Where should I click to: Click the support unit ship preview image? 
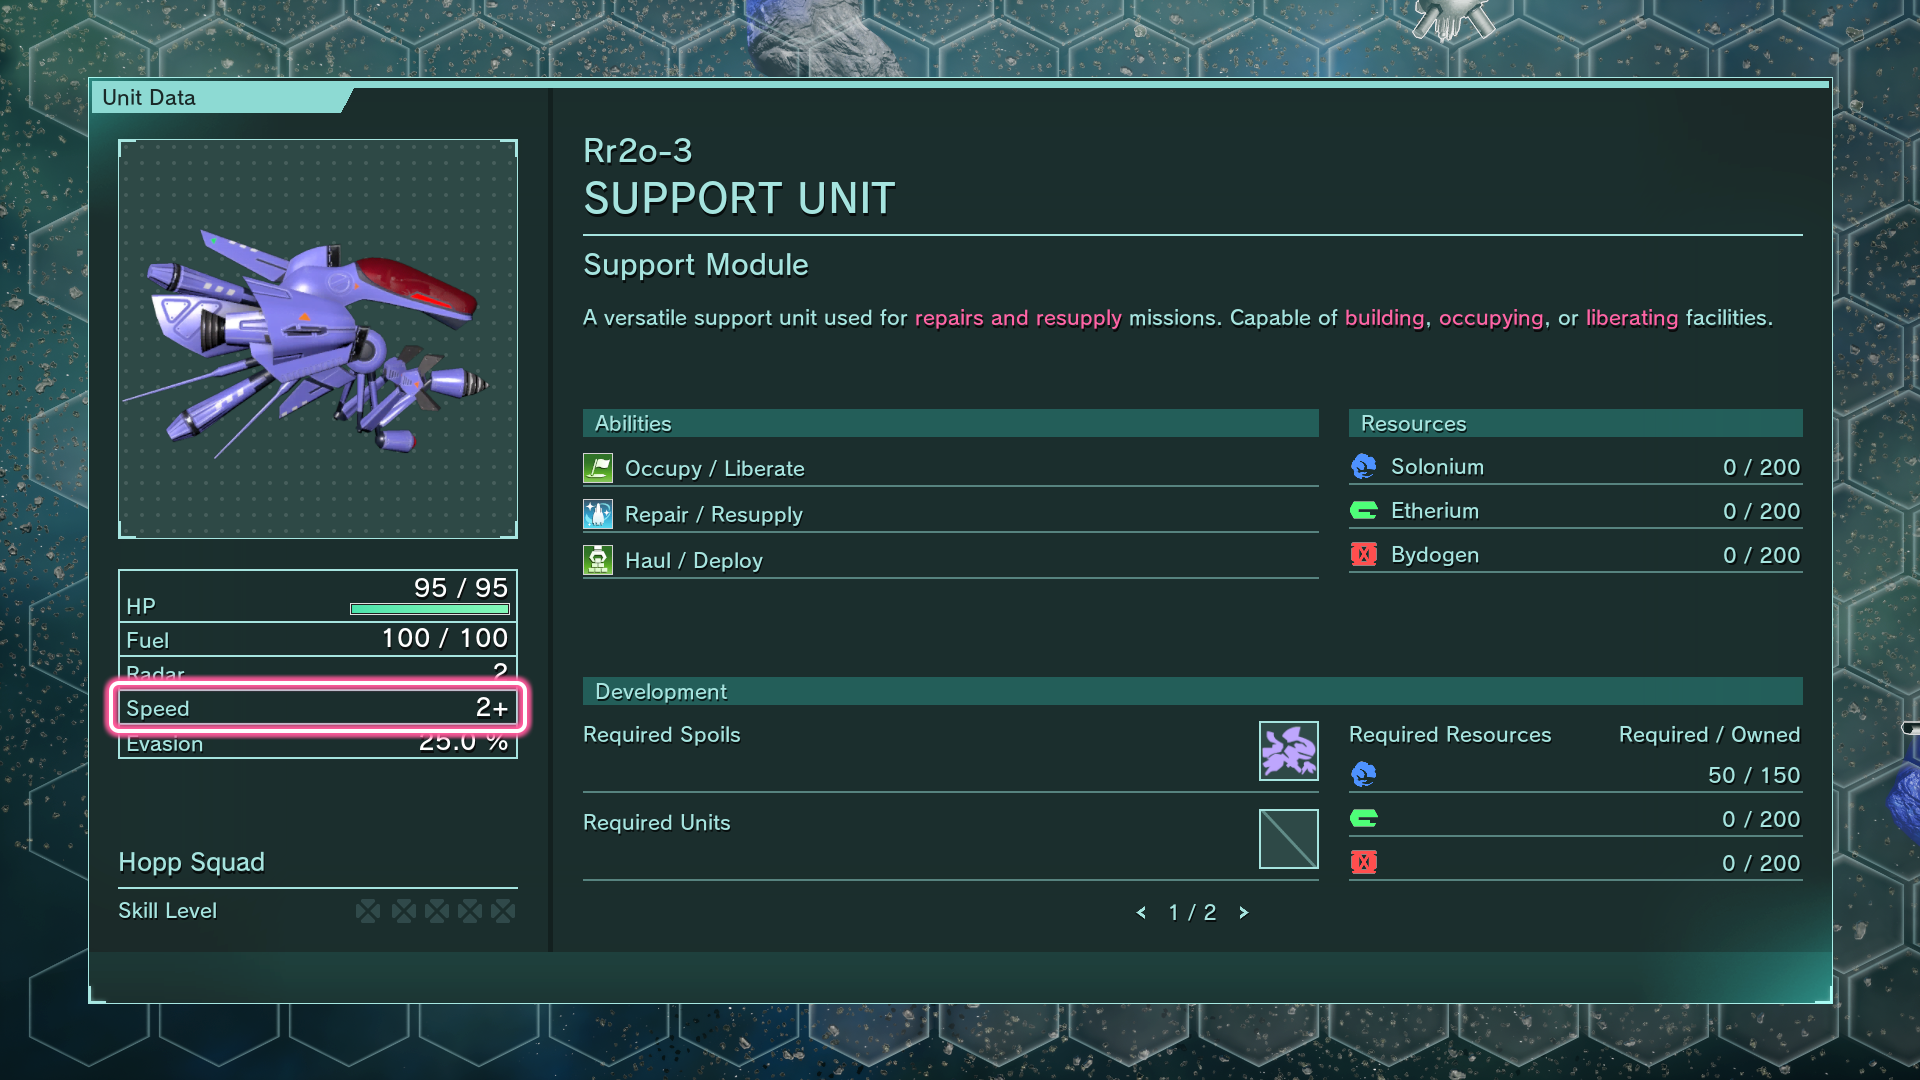tap(318, 339)
